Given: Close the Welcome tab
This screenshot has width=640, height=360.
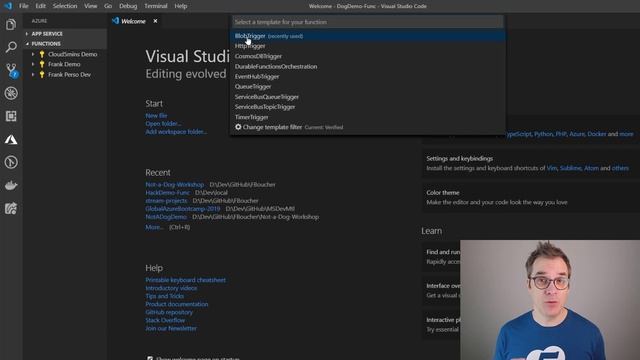Looking at the screenshot, I should pos(155,21).
